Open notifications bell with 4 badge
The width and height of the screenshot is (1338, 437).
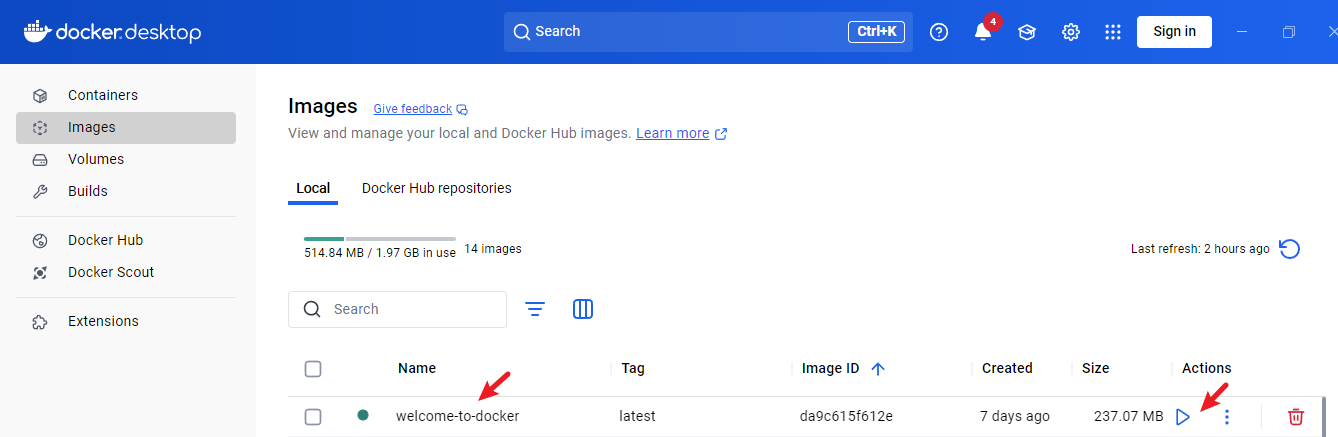(983, 32)
